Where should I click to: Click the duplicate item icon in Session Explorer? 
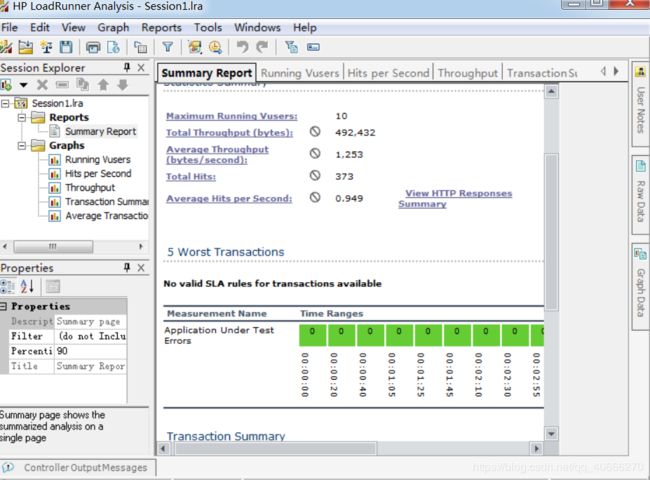[82, 85]
